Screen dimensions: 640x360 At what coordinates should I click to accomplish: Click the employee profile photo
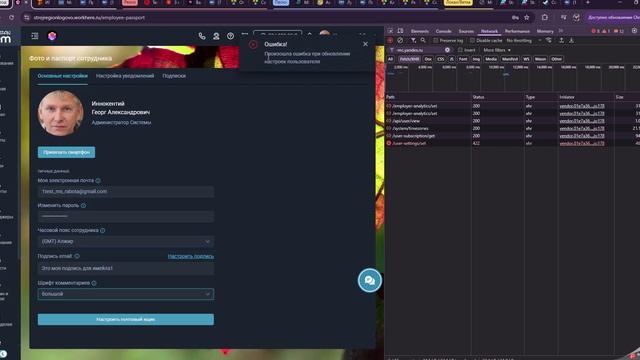(x=60, y=113)
